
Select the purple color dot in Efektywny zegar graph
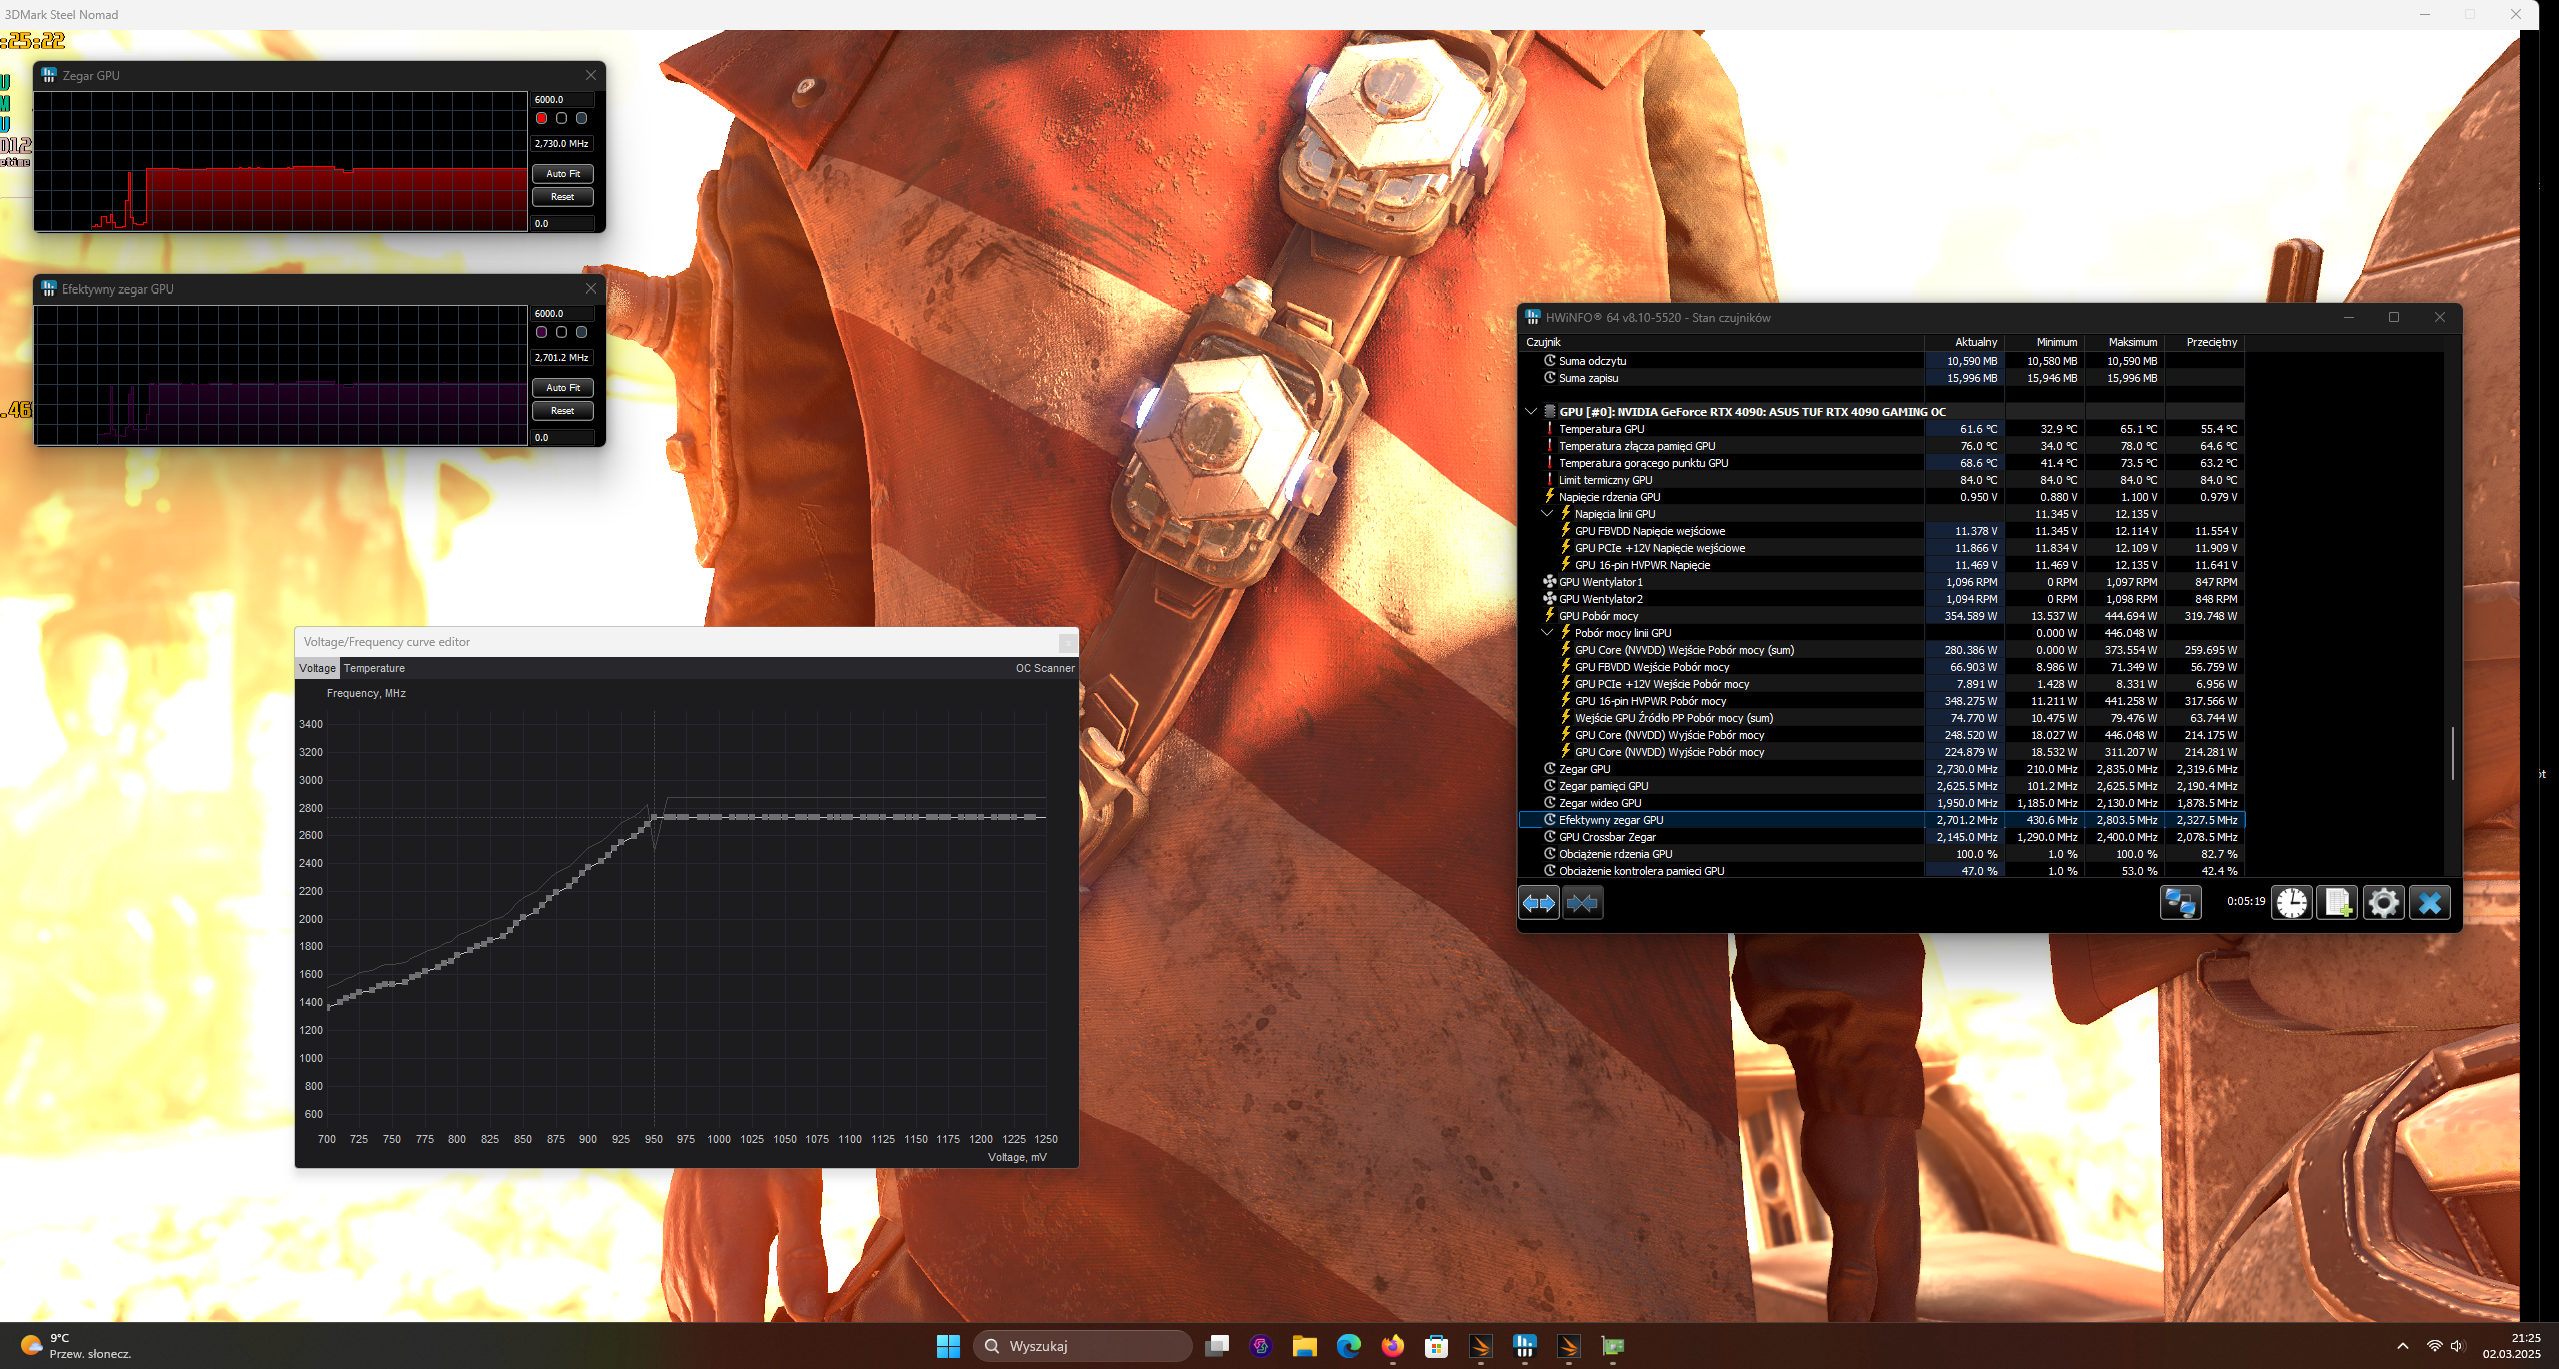541,332
